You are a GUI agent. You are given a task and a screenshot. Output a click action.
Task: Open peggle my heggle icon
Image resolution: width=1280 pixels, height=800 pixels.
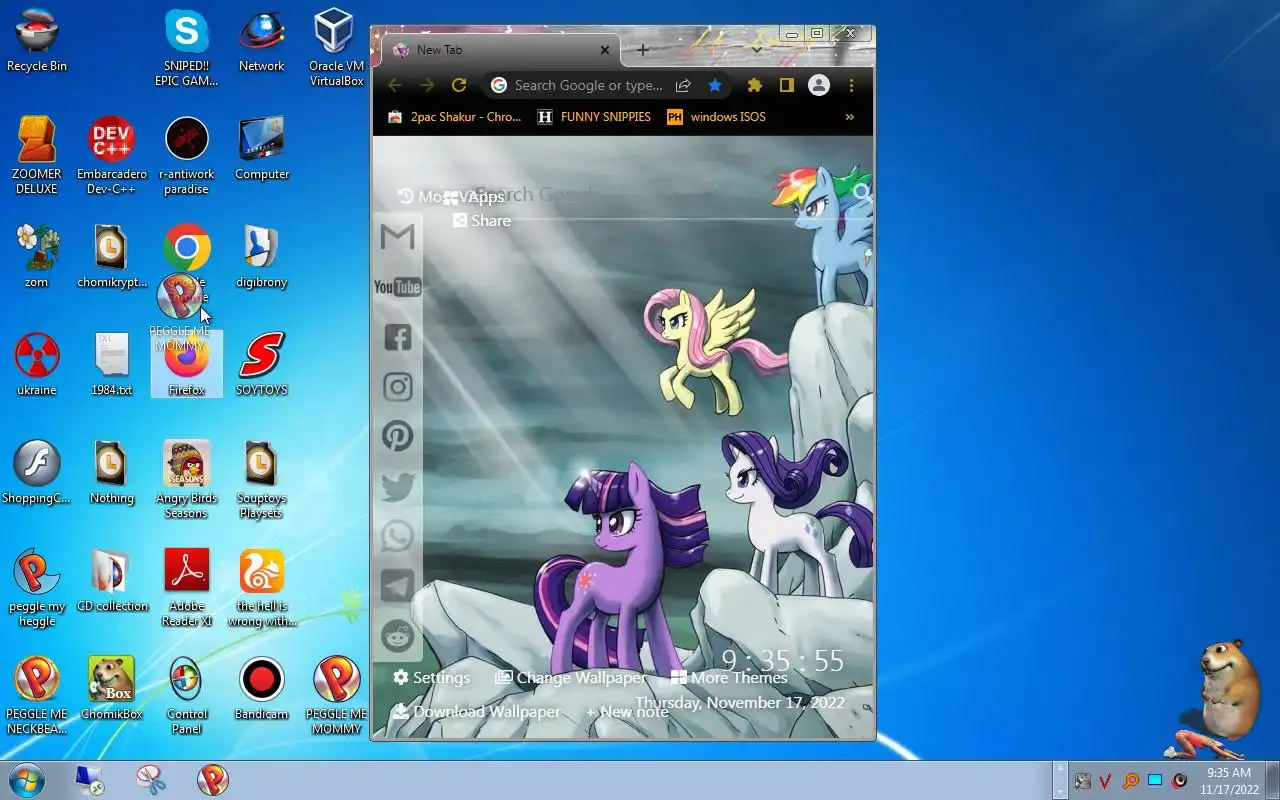37,588
